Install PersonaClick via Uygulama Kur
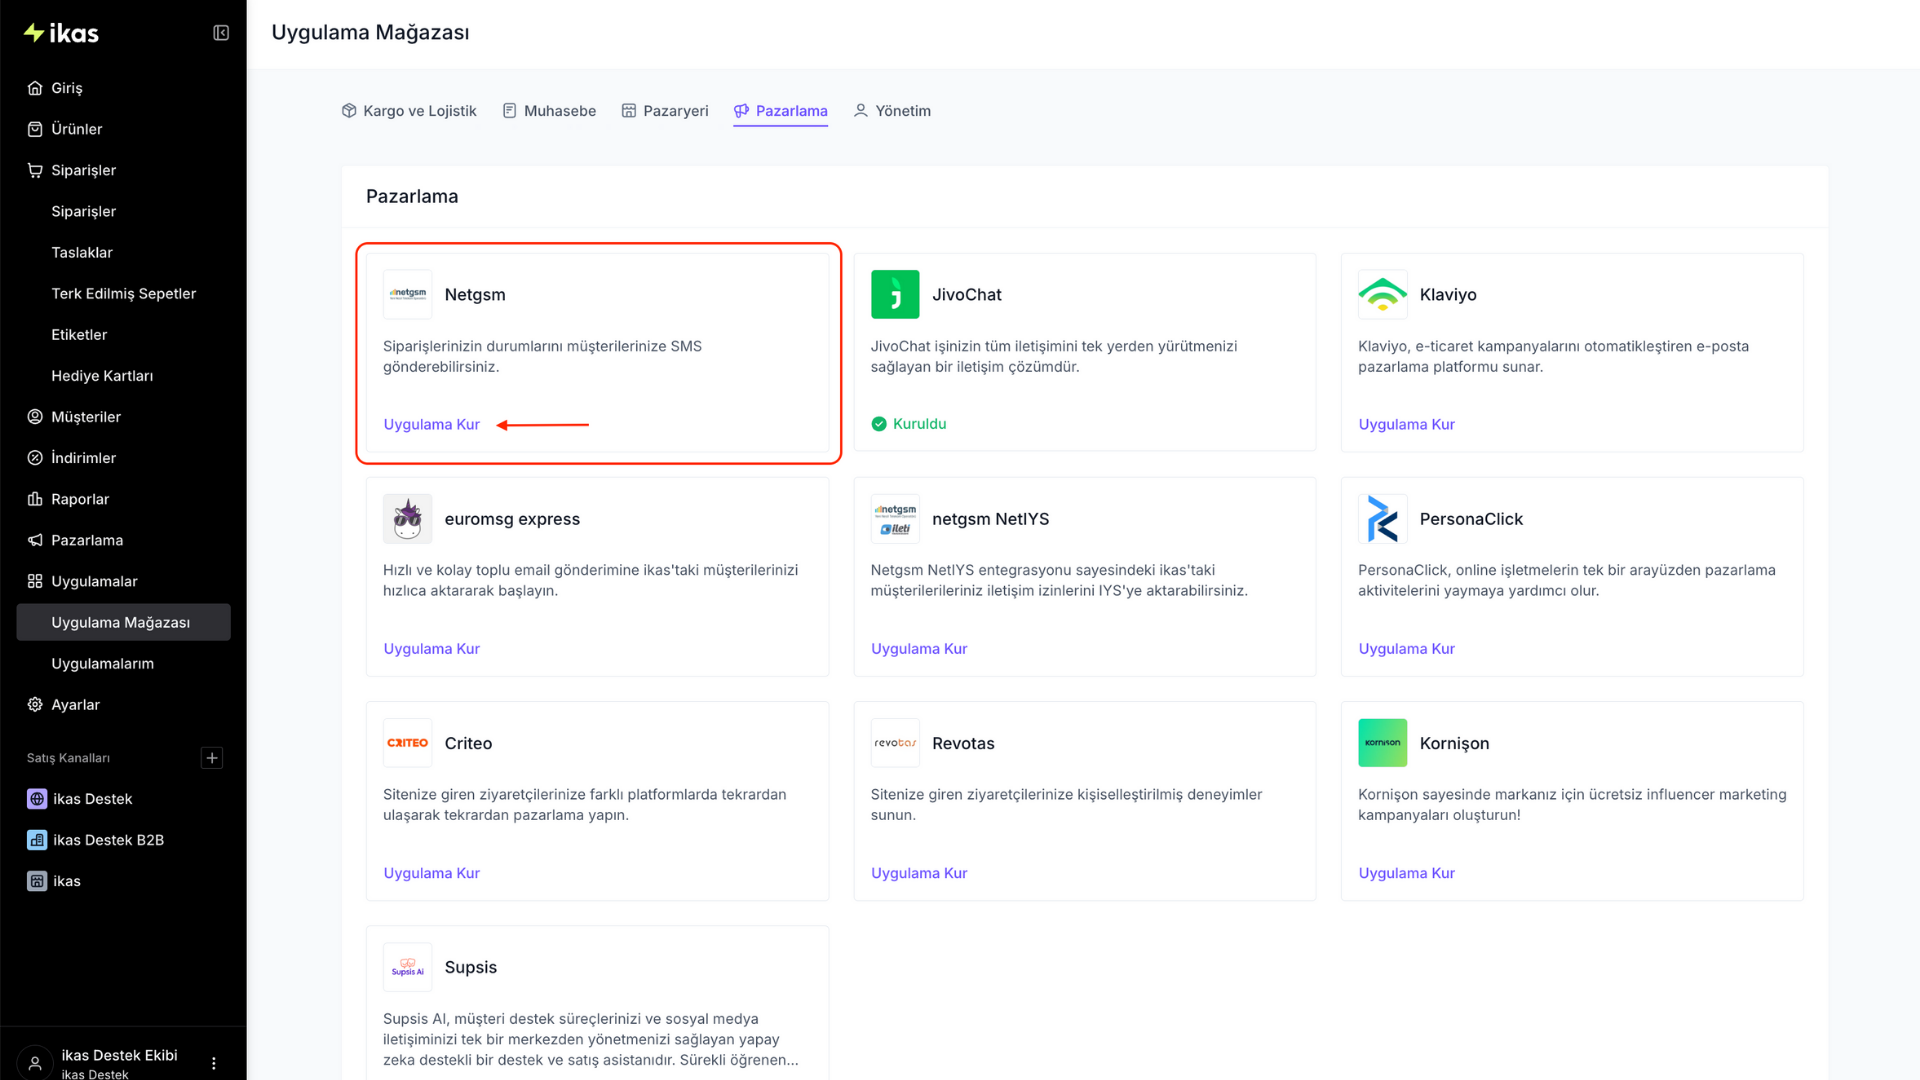The height and width of the screenshot is (1080, 1920). [1406, 648]
